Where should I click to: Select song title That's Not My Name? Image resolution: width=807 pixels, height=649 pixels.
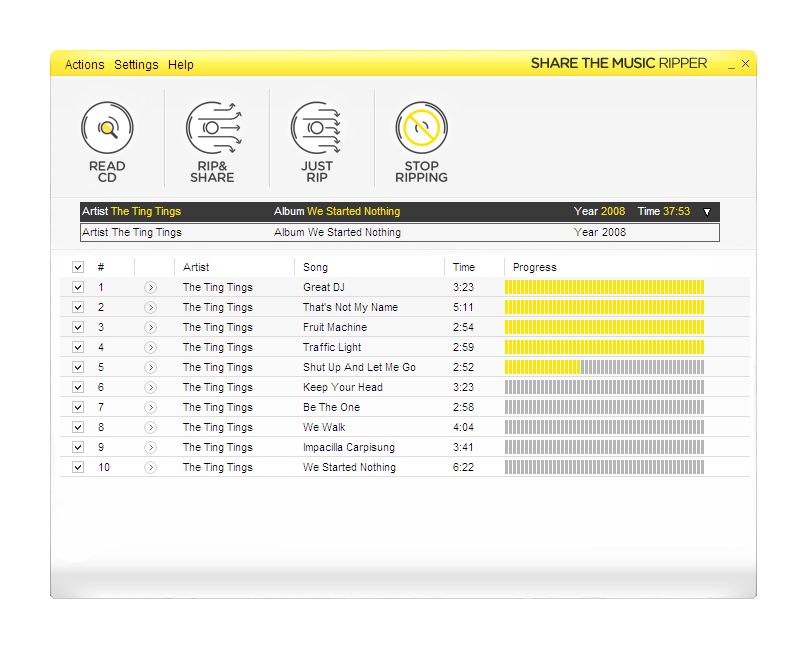(x=350, y=307)
